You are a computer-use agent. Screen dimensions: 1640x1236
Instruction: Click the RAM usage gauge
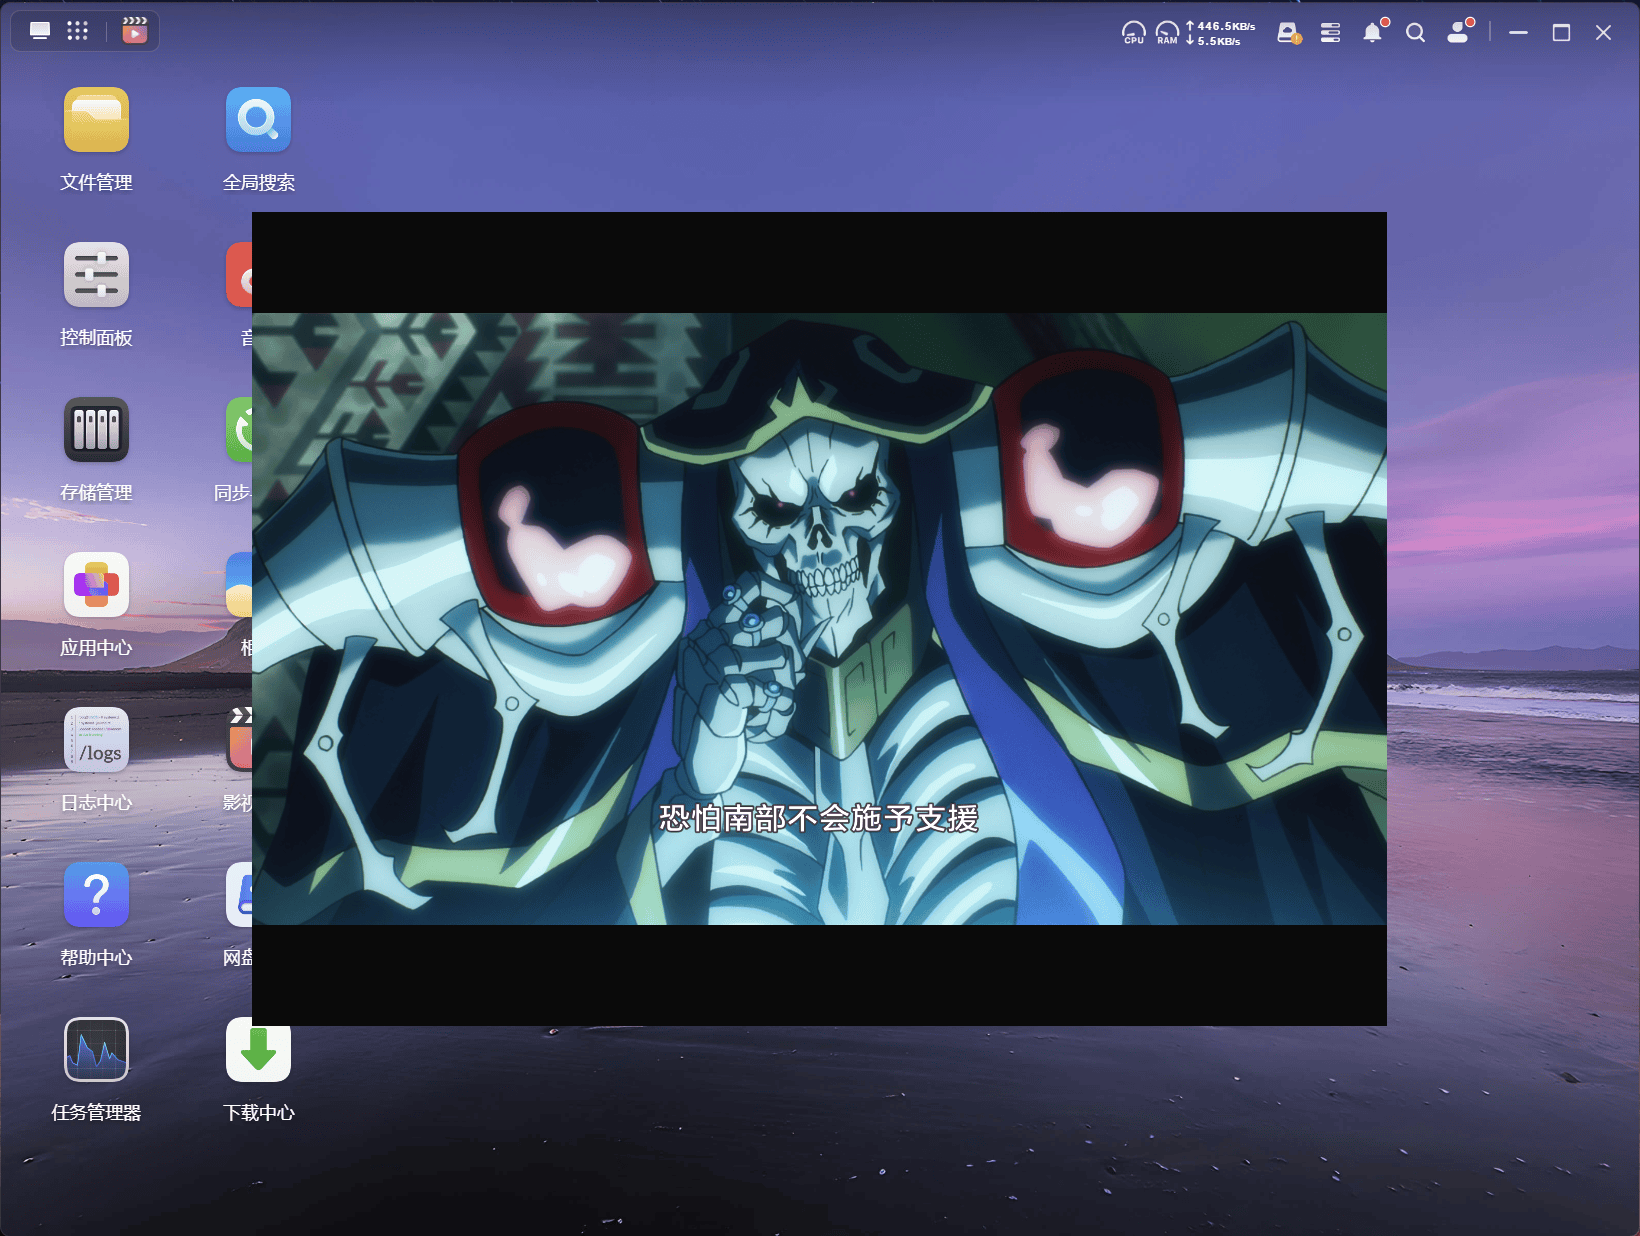pyautogui.click(x=1167, y=33)
